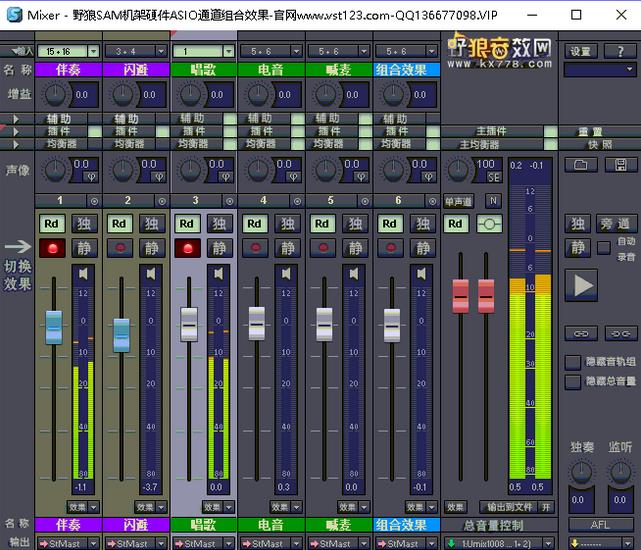This screenshot has width=641, height=550.
Task: Click the link chain icon
Action: click(581, 334)
